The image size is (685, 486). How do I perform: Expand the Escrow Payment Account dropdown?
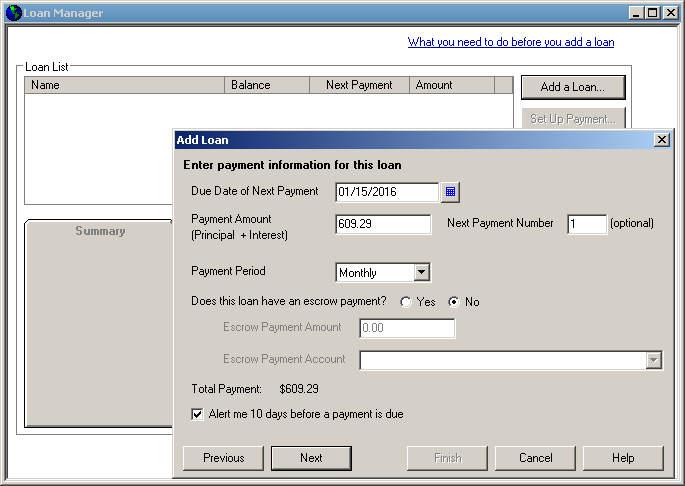tap(654, 361)
